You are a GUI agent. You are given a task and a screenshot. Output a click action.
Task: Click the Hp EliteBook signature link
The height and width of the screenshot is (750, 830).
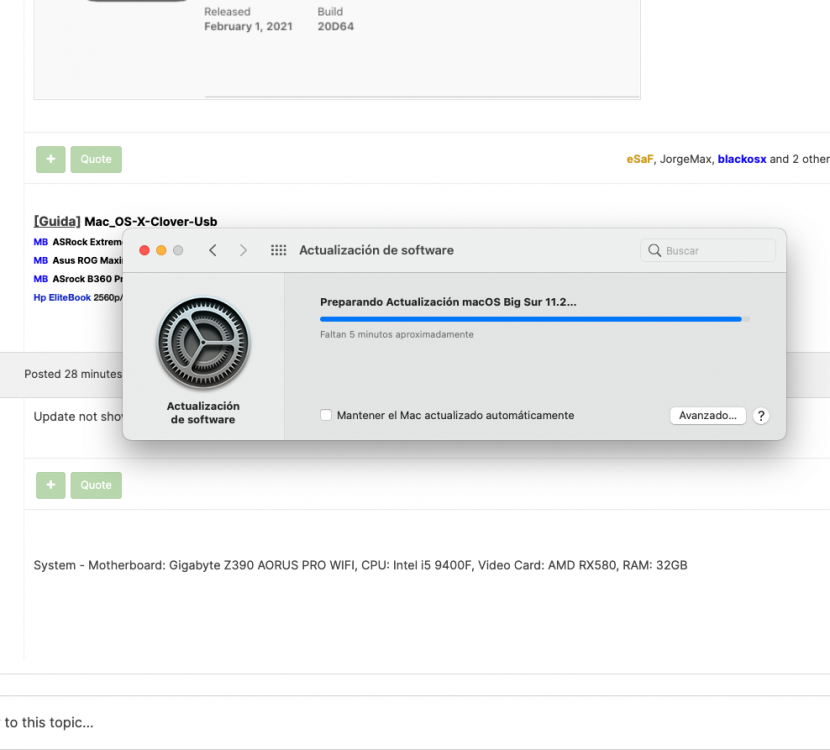[x=62, y=297]
